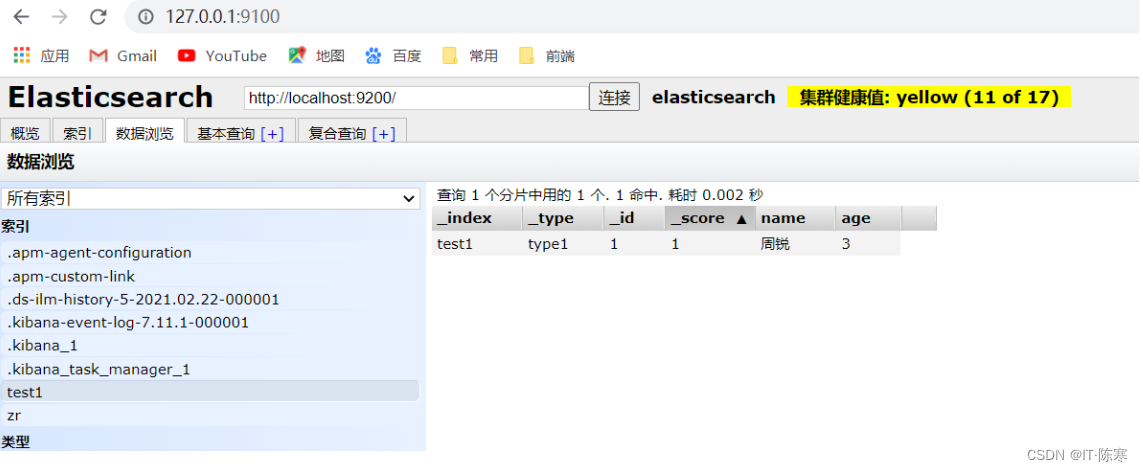Viewport: 1143px width, 472px height.
Task: Click the http://localhost:9200/ connection URL field
Action: click(416, 98)
